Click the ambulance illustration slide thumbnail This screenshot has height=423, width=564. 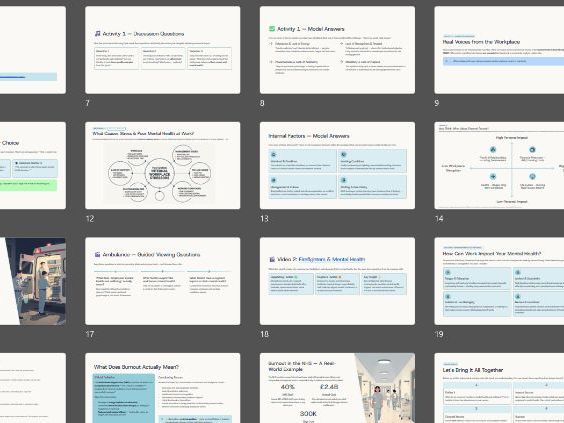click(x=33, y=281)
